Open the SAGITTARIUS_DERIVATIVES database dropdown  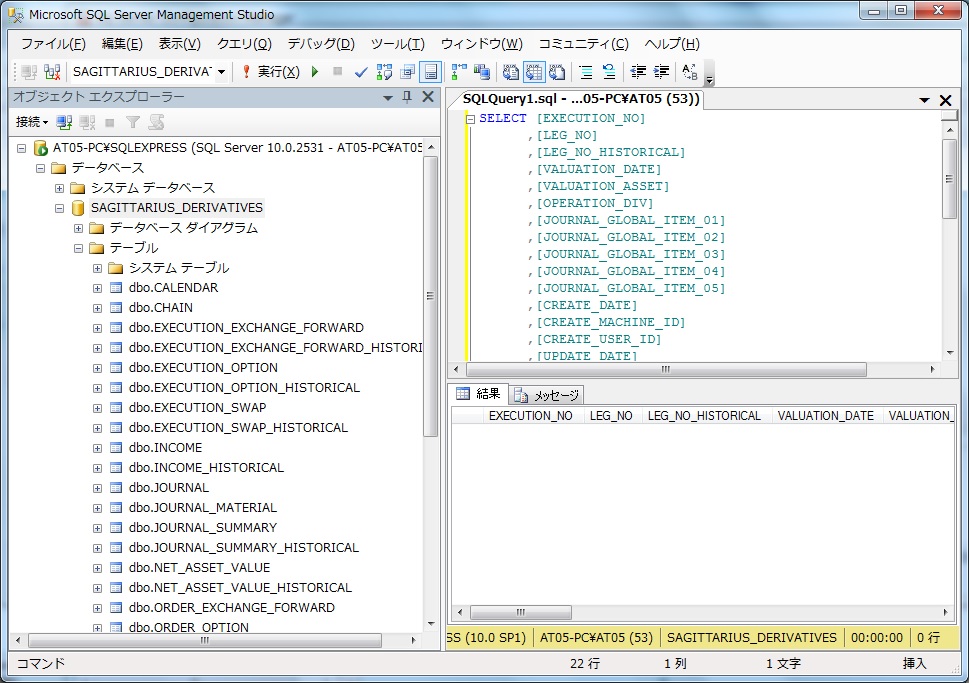(221, 72)
